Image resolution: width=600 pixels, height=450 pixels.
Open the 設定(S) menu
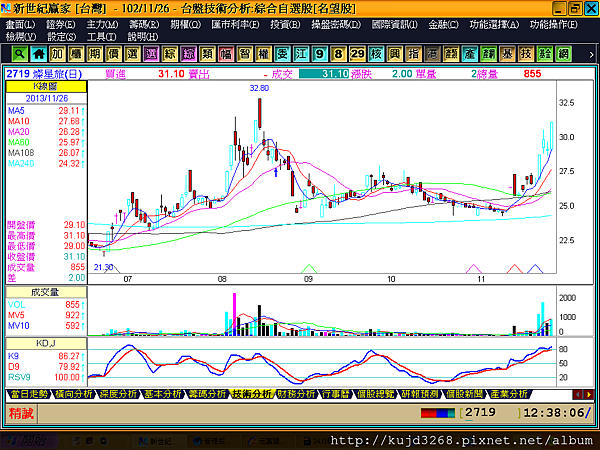pyautogui.click(x=62, y=37)
